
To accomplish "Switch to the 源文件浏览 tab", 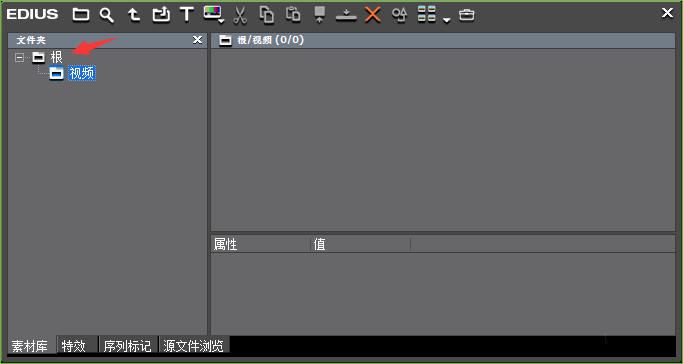I will click(x=193, y=346).
